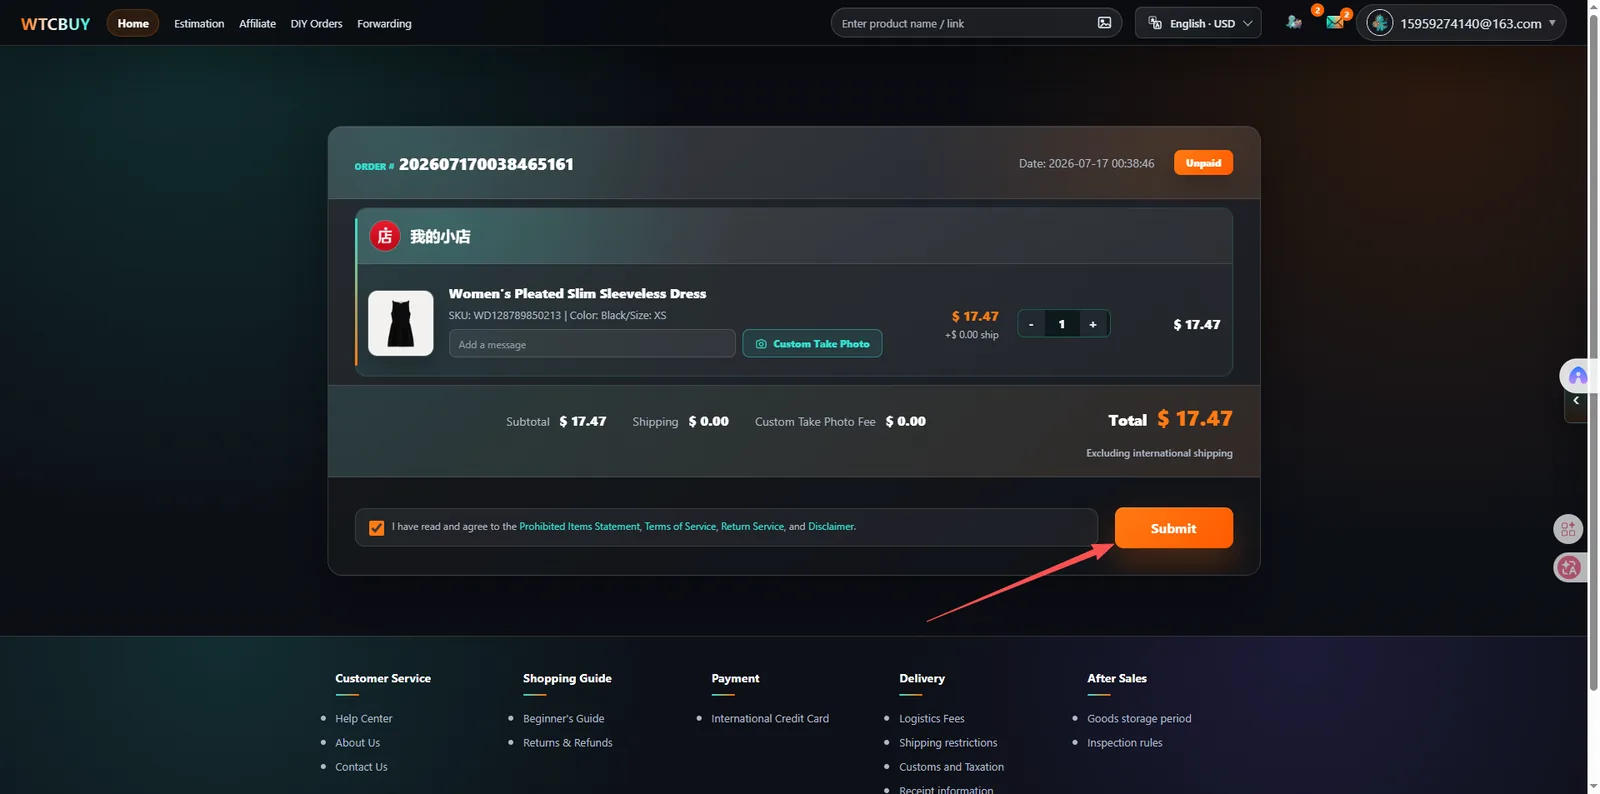The width and height of the screenshot is (1600, 794).
Task: Click the Women's Pleated Slim Sleeveless Dress title
Action: point(577,294)
